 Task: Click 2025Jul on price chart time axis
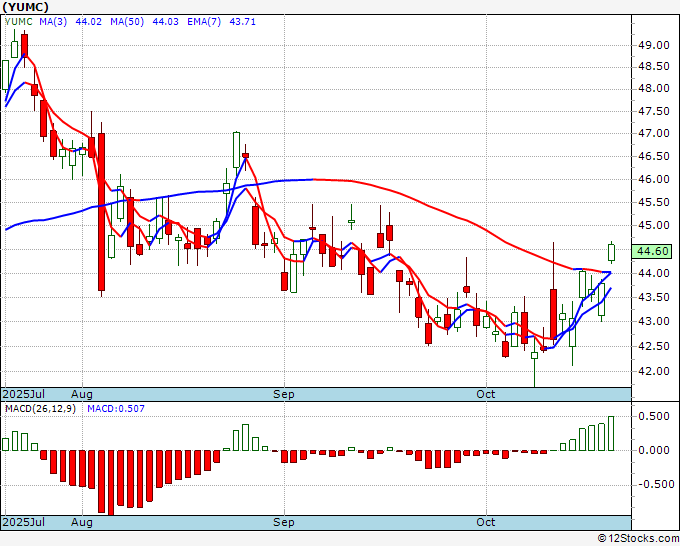[24, 394]
